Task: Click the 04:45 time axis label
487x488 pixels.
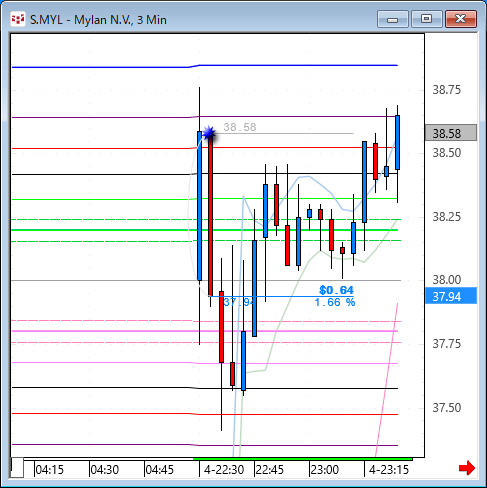Action: coord(160,470)
